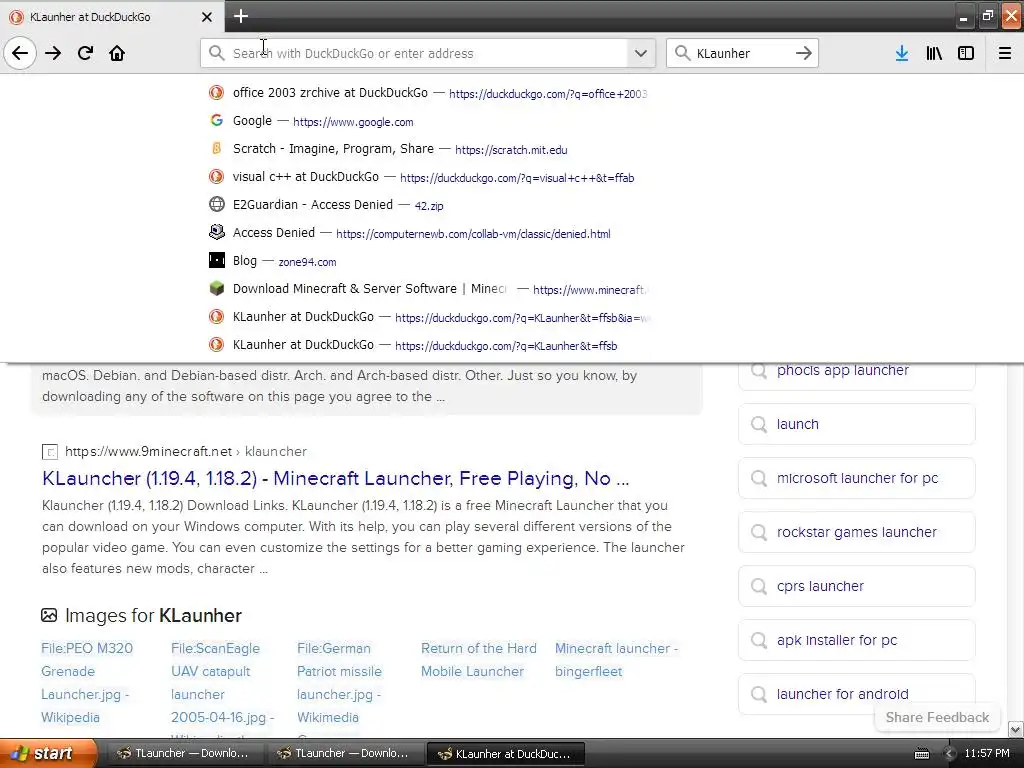Select E2Guardian - Access Denied suggestion

coord(428,205)
